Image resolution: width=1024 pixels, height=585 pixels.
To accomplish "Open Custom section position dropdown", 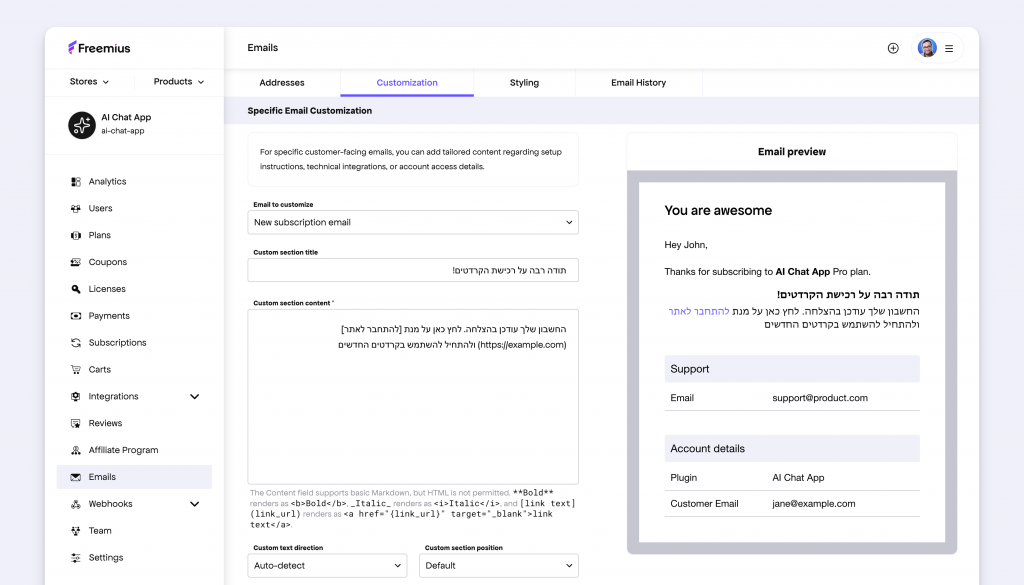I will (x=499, y=565).
